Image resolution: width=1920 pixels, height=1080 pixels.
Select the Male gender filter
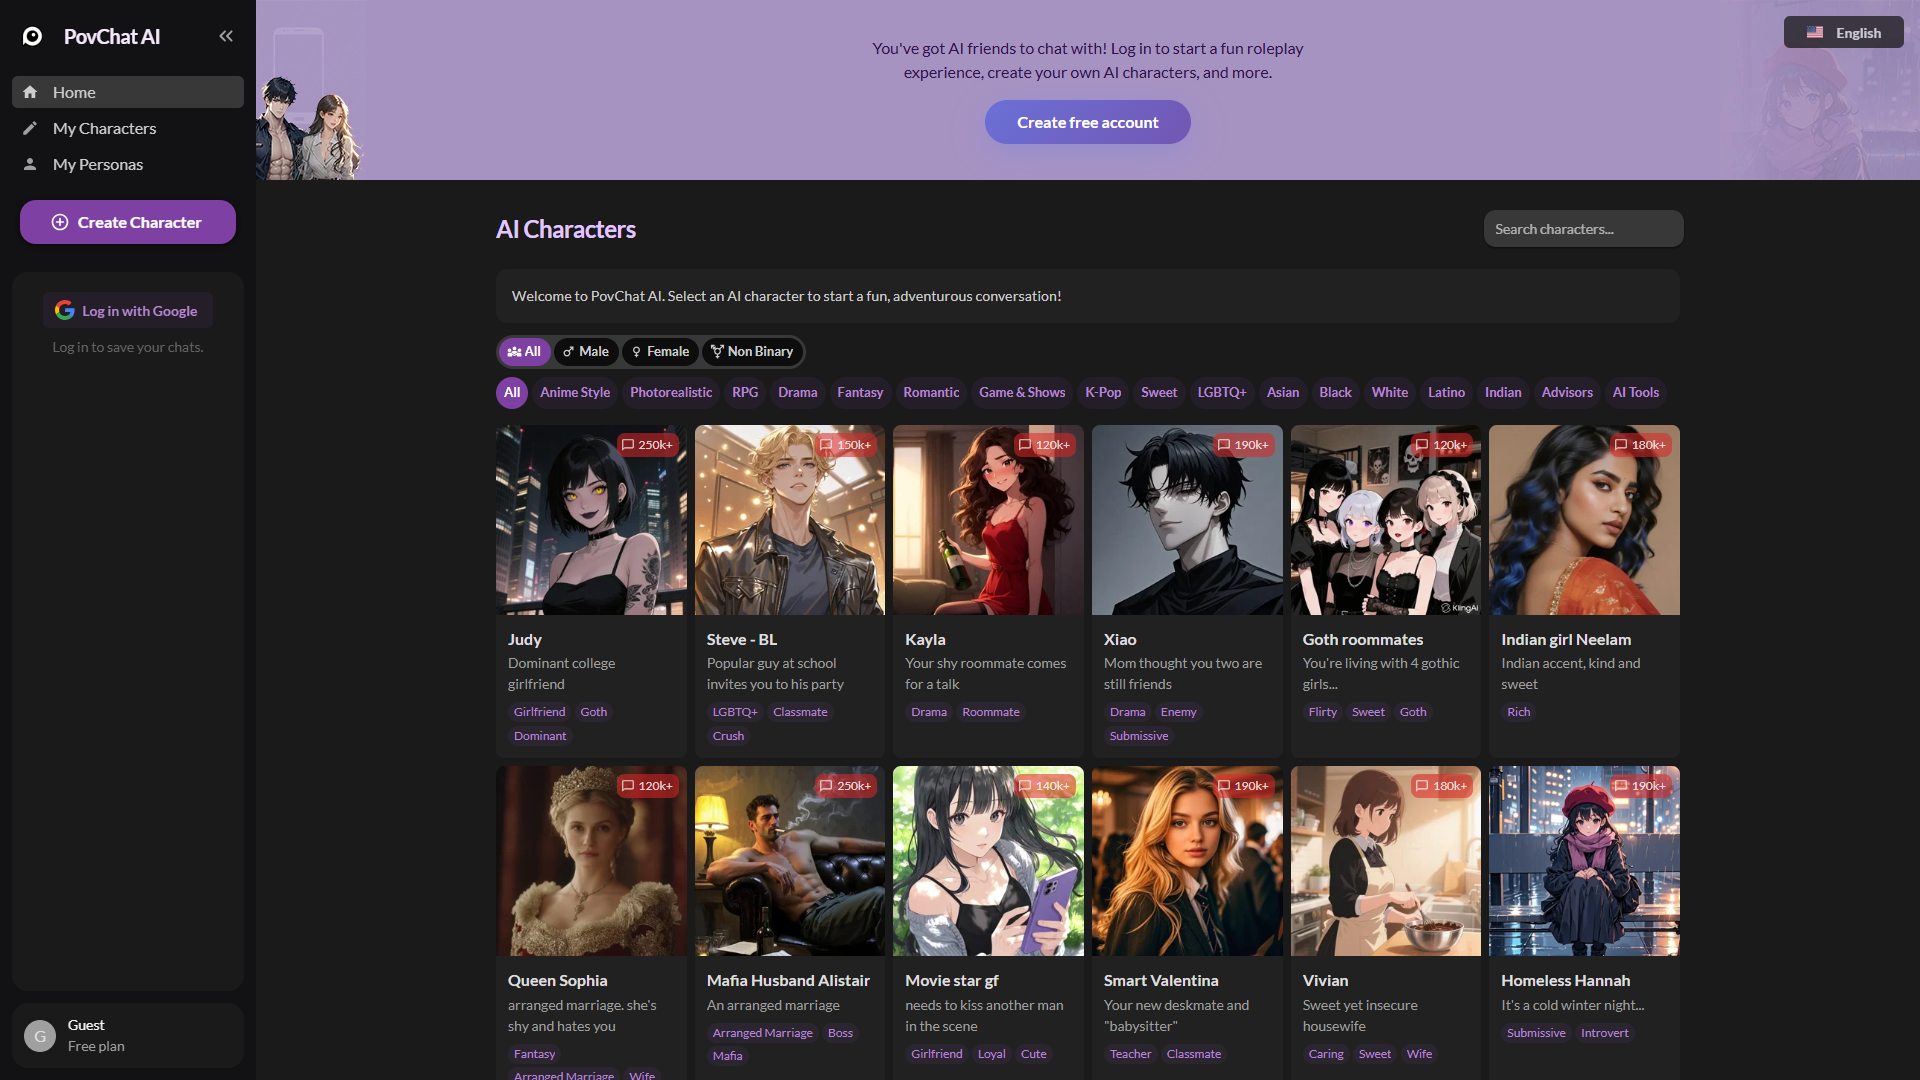pyautogui.click(x=586, y=351)
